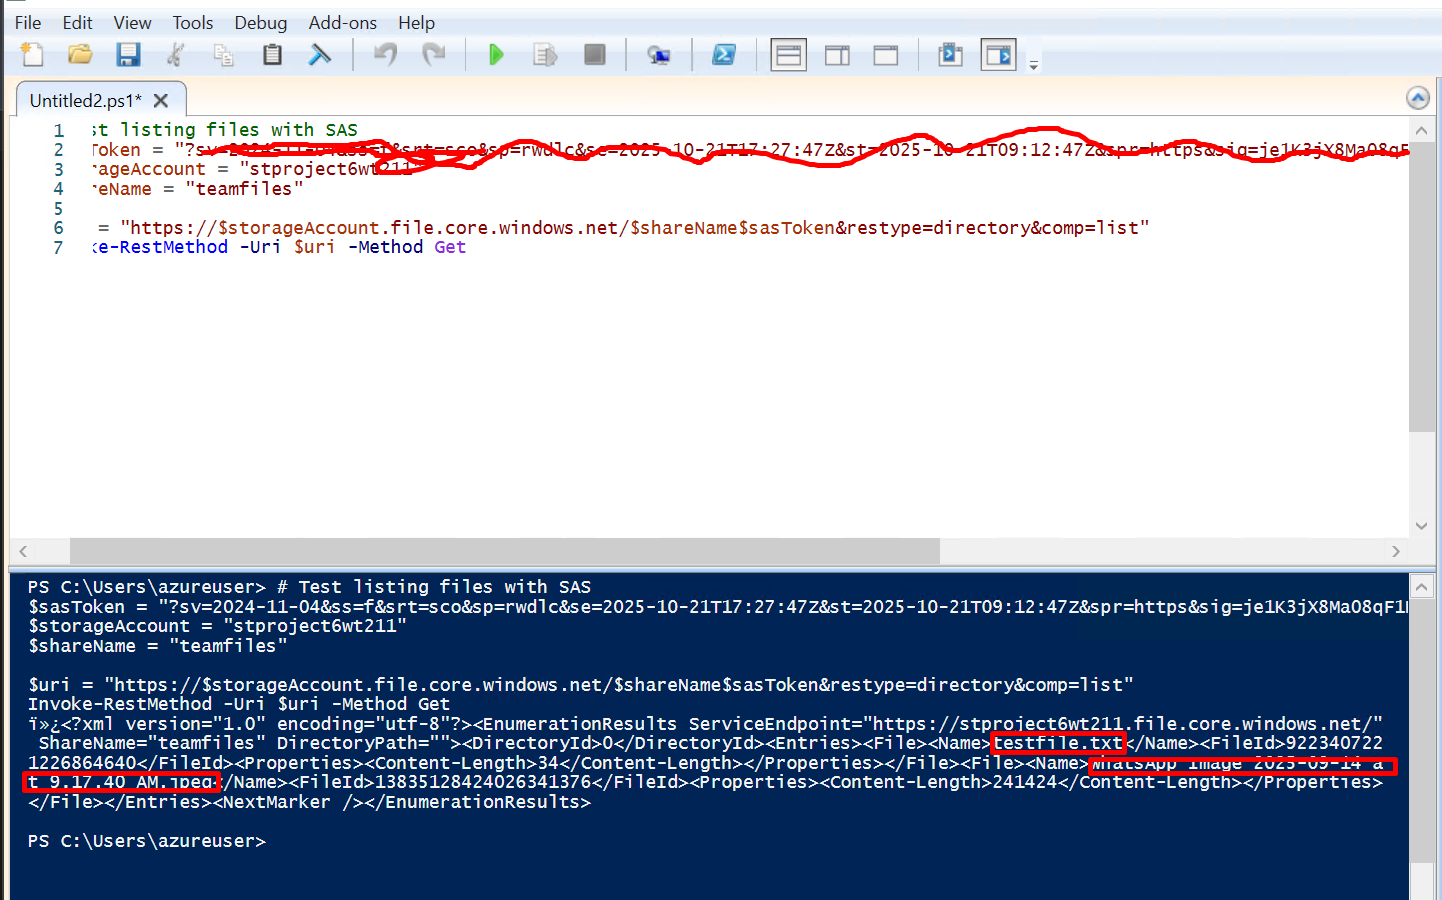Image resolution: width=1442 pixels, height=900 pixels.
Task: Clear the console pane with the toolbar icon
Action: click(x=320, y=55)
